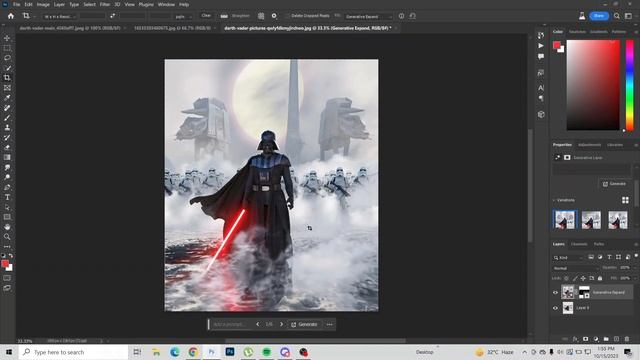Select the Hand tool
Screen dimensions: 640x360
point(7,227)
